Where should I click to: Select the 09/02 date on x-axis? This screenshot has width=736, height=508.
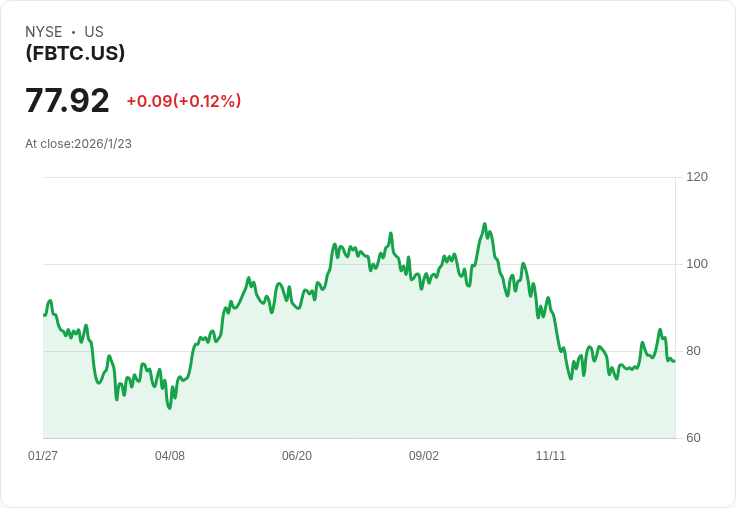[424, 456]
